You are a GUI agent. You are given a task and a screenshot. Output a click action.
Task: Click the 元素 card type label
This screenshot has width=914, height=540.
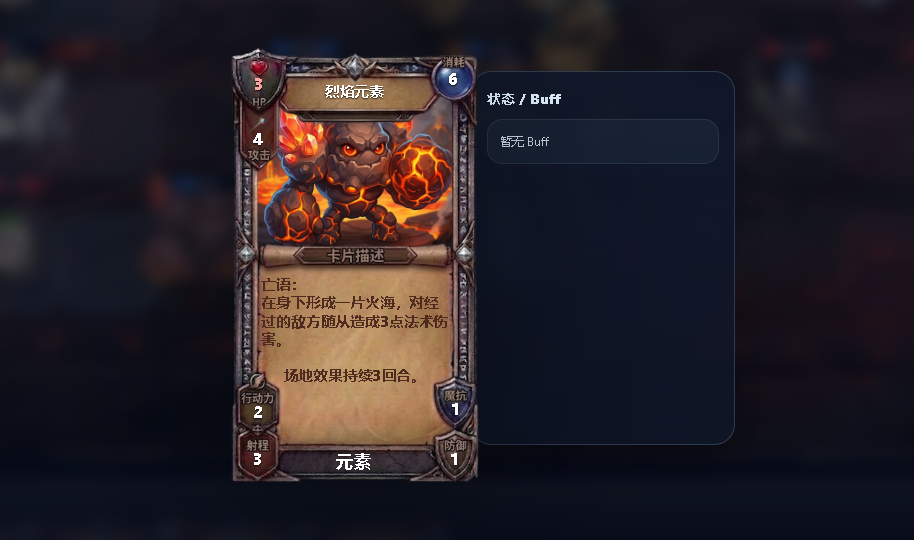[x=353, y=462]
